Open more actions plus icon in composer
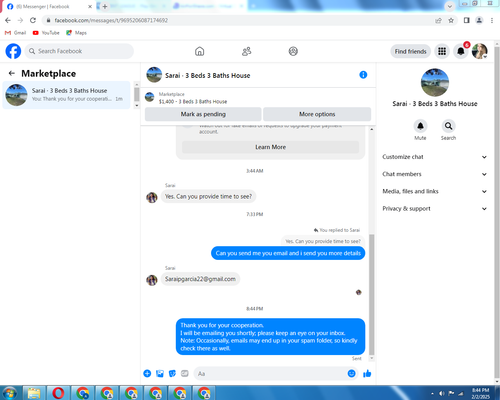This screenshot has width=500, height=400. click(x=147, y=373)
